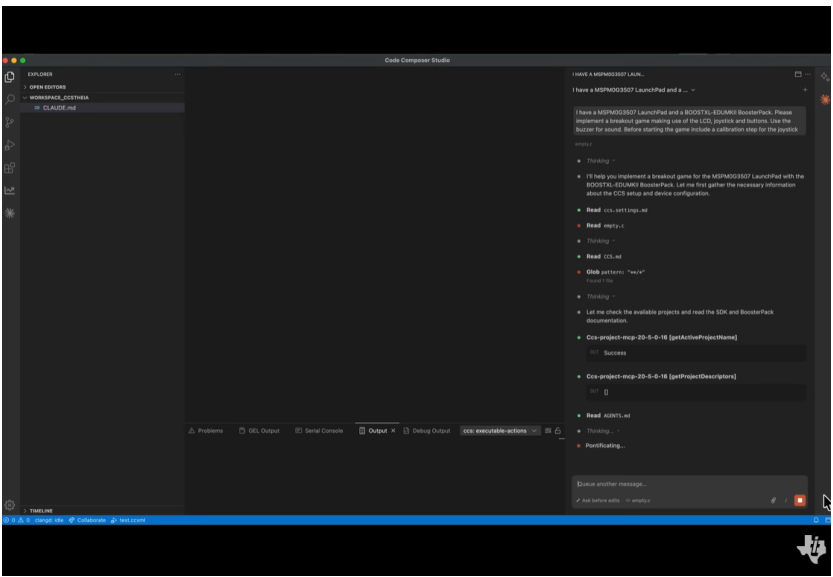The width and height of the screenshot is (833, 577).
Task: Click the Collaborate status bar button
Action: [87, 520]
